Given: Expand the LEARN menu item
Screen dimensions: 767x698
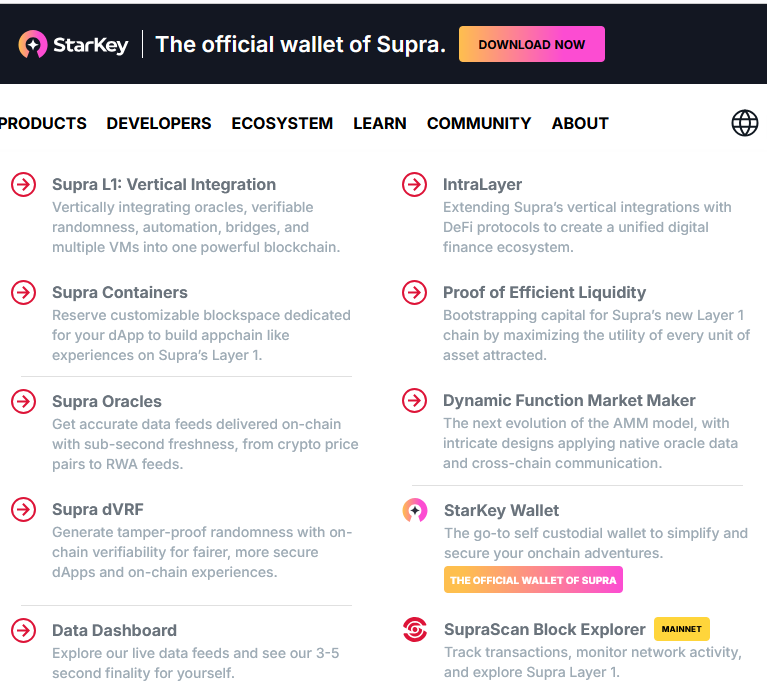Looking at the screenshot, I should pos(380,123).
